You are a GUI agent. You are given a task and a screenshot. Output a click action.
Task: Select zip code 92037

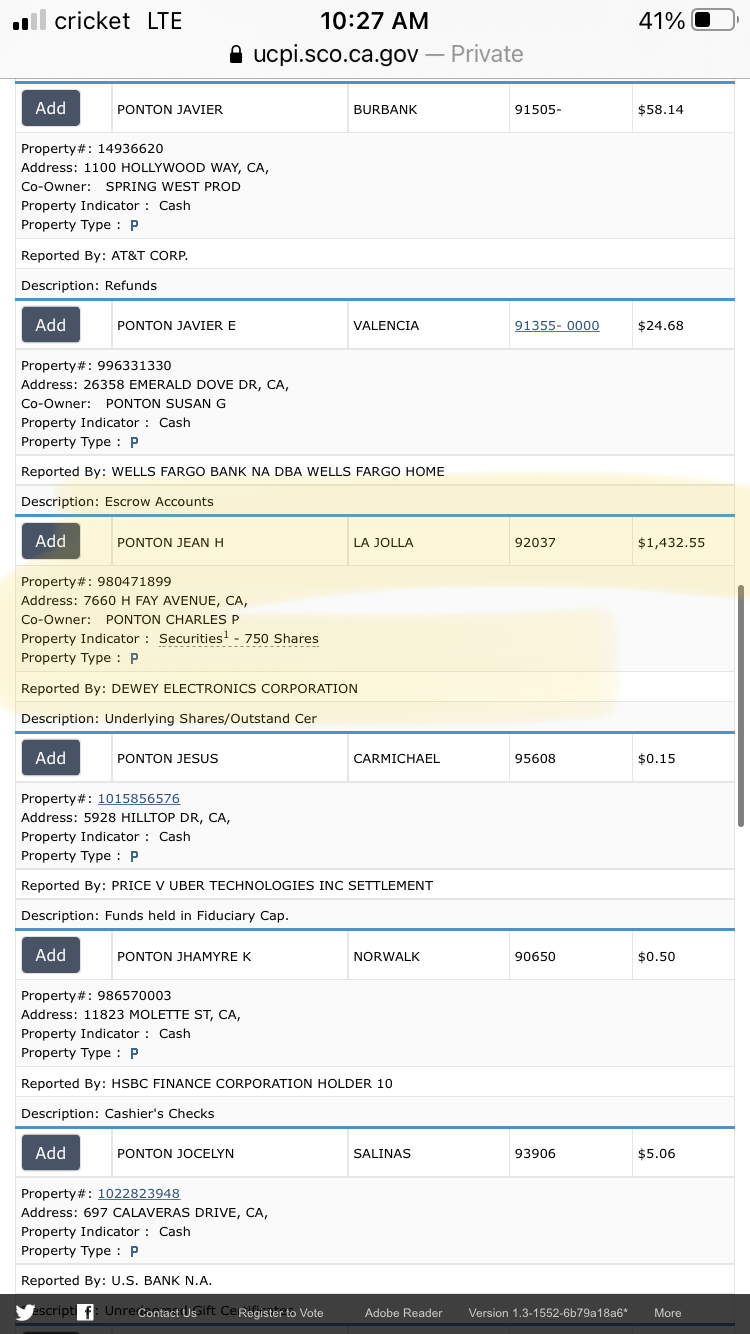pyautogui.click(x=535, y=542)
